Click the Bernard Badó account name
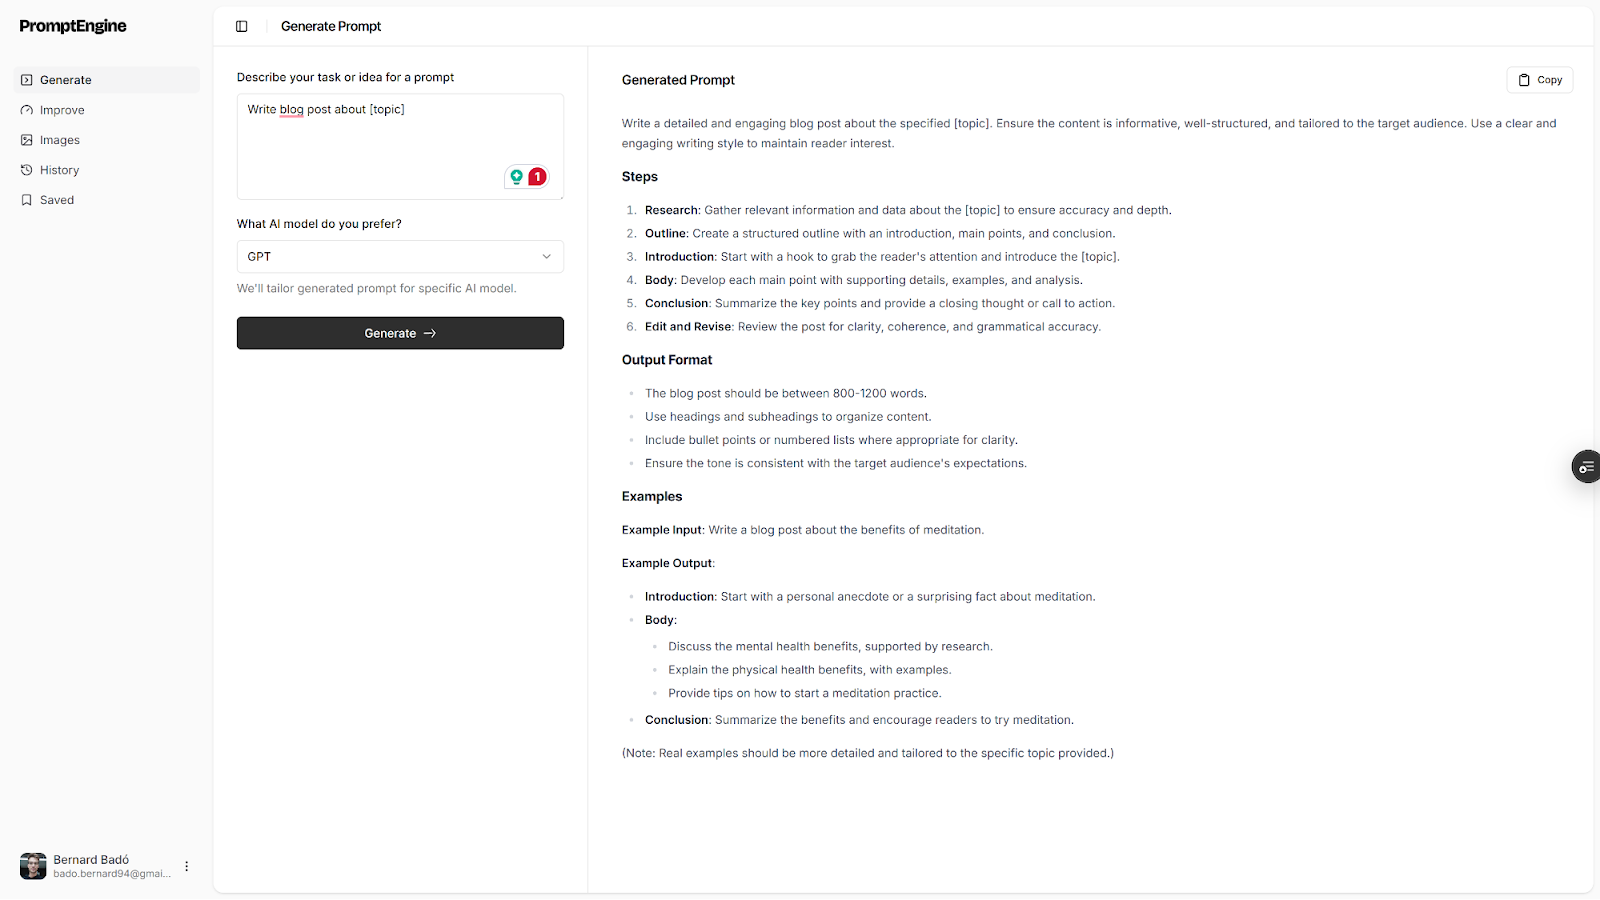Image resolution: width=1600 pixels, height=900 pixels. [x=91, y=860]
